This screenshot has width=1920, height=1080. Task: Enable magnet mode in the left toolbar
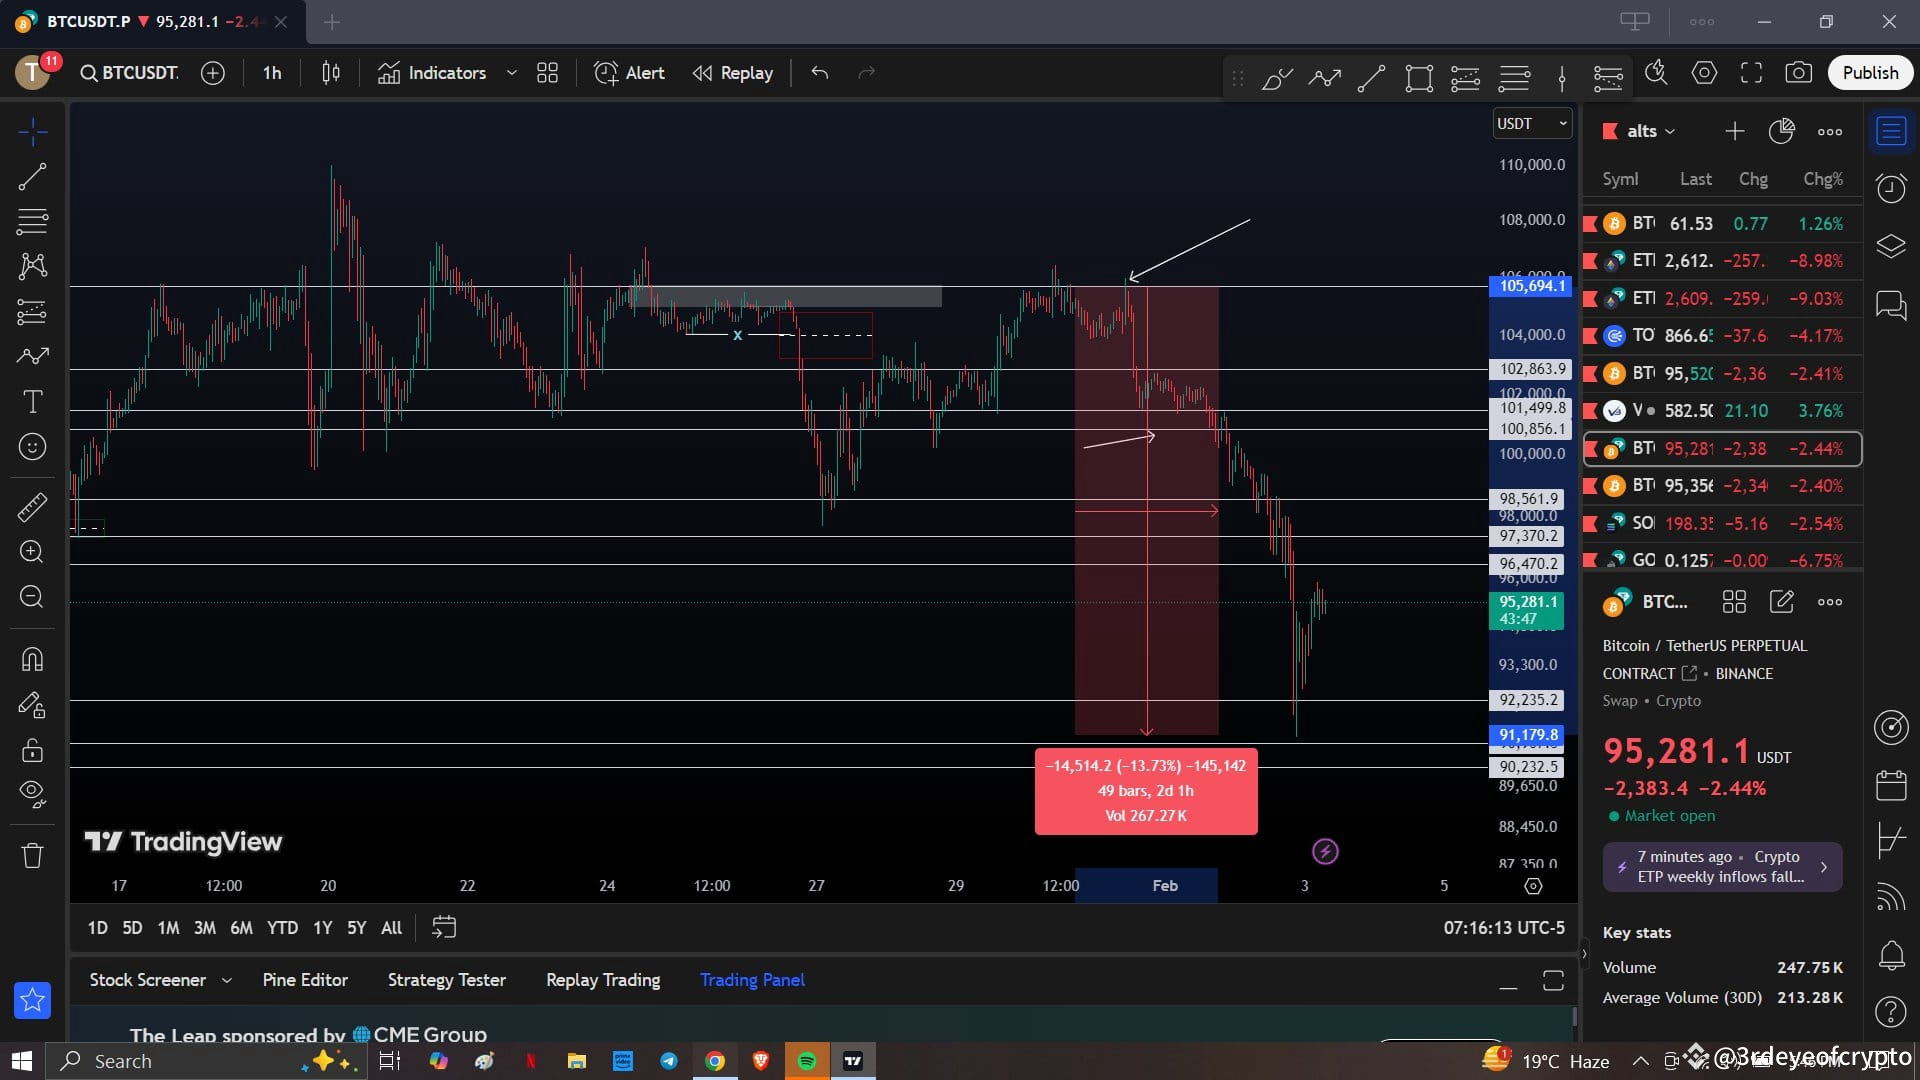tap(33, 658)
